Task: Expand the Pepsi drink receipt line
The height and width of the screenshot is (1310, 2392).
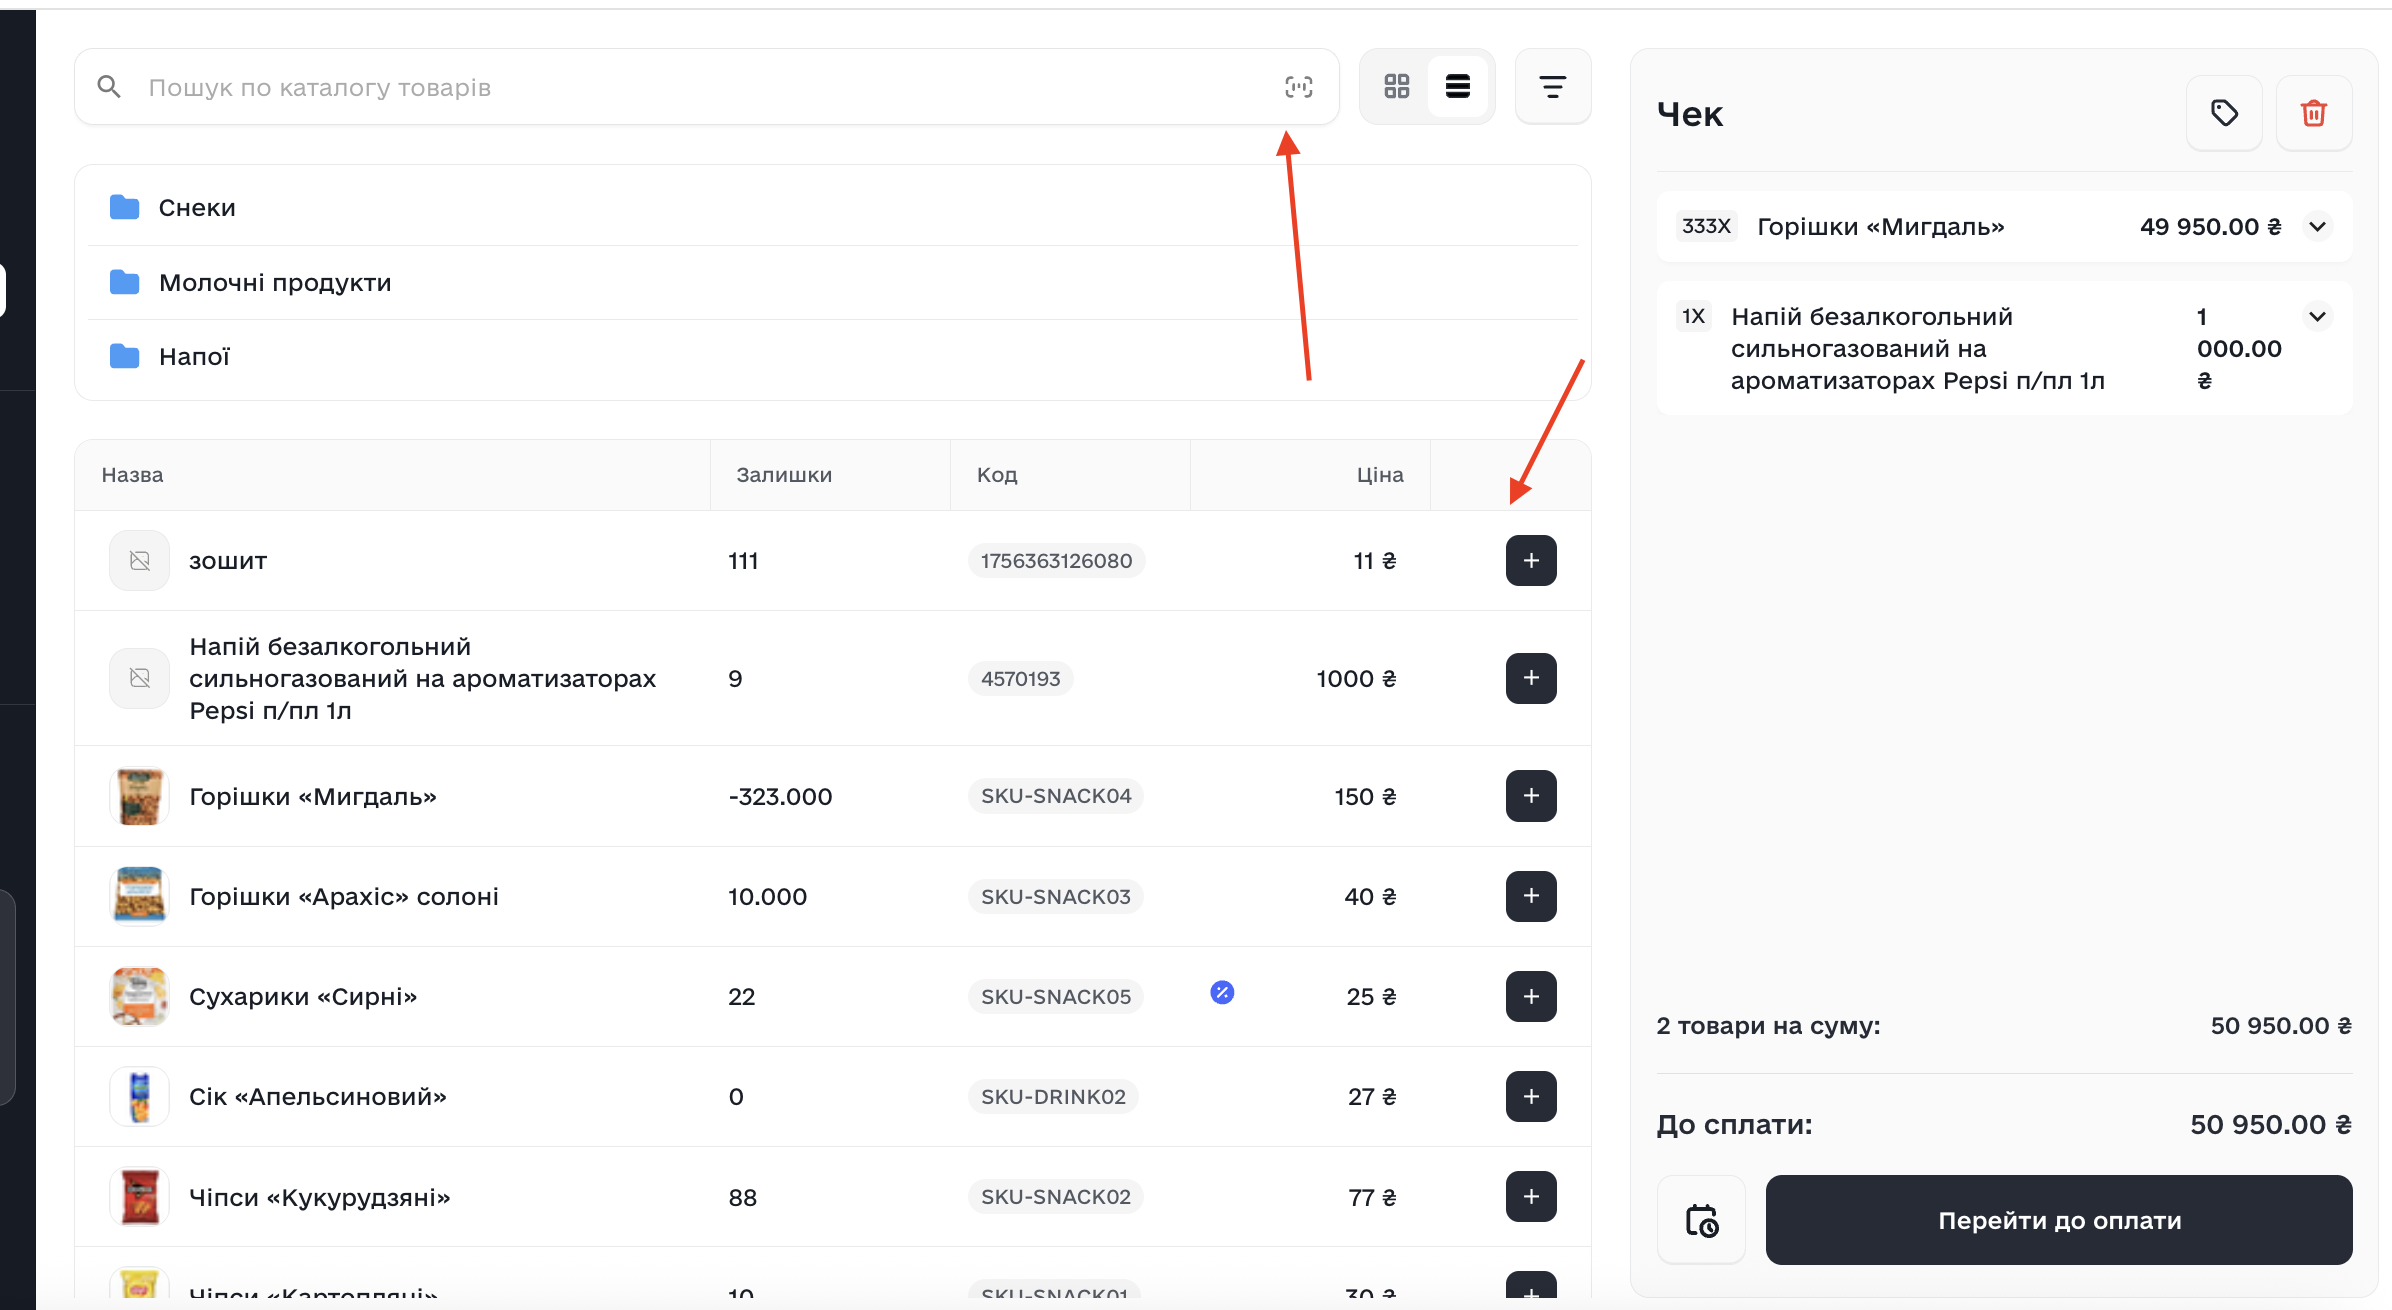Action: [x=2316, y=317]
